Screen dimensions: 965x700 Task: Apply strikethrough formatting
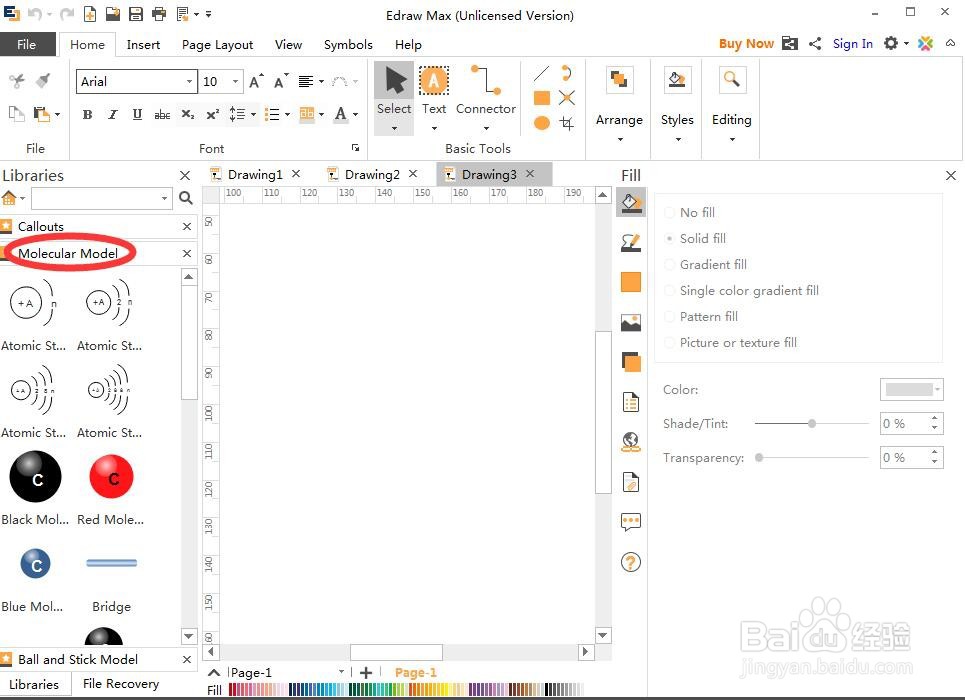coord(162,114)
